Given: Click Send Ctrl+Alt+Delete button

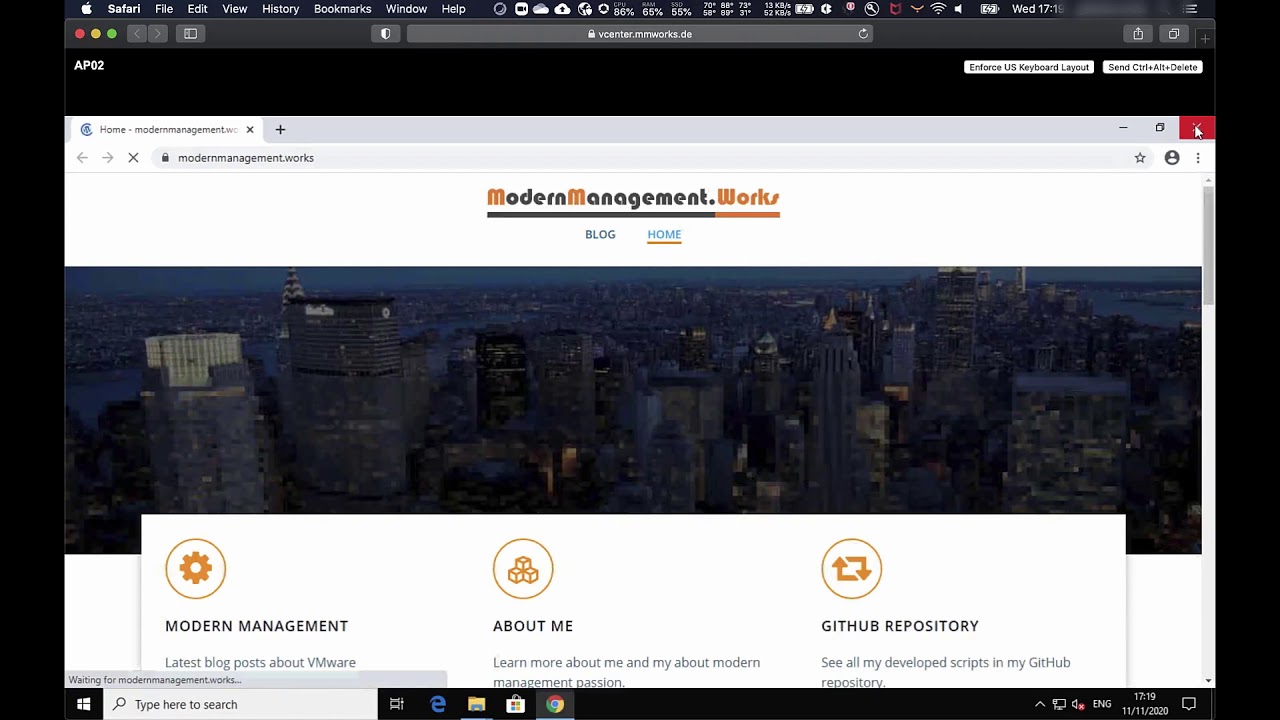Looking at the screenshot, I should (x=1153, y=67).
